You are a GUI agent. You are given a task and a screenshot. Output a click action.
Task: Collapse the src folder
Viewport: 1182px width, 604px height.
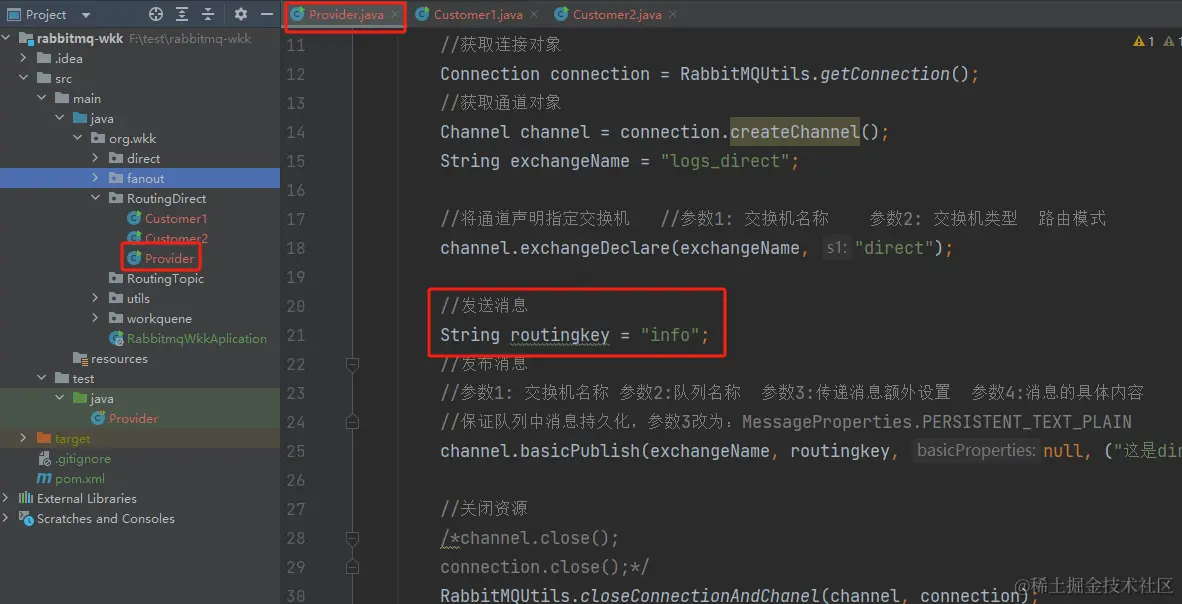[23, 78]
